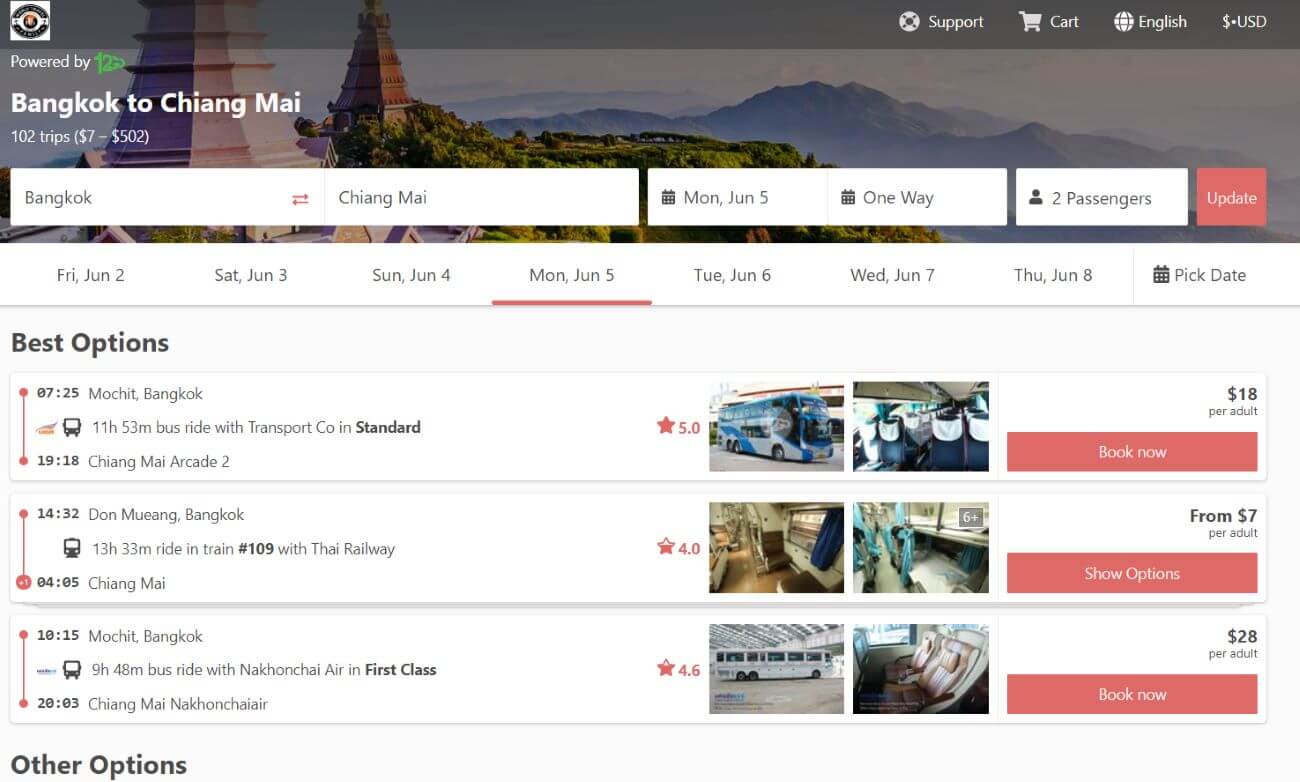Click bus icon in Nakhonchai Air row
Image resolution: width=1300 pixels, height=782 pixels.
click(72, 670)
